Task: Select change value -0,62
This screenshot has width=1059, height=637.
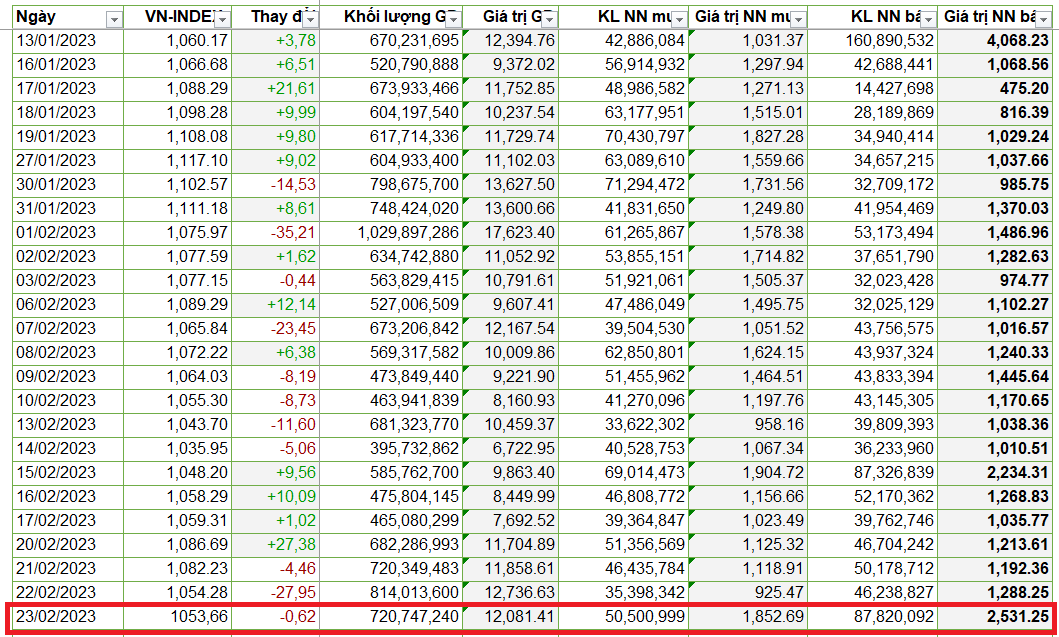Action: pyautogui.click(x=276, y=616)
